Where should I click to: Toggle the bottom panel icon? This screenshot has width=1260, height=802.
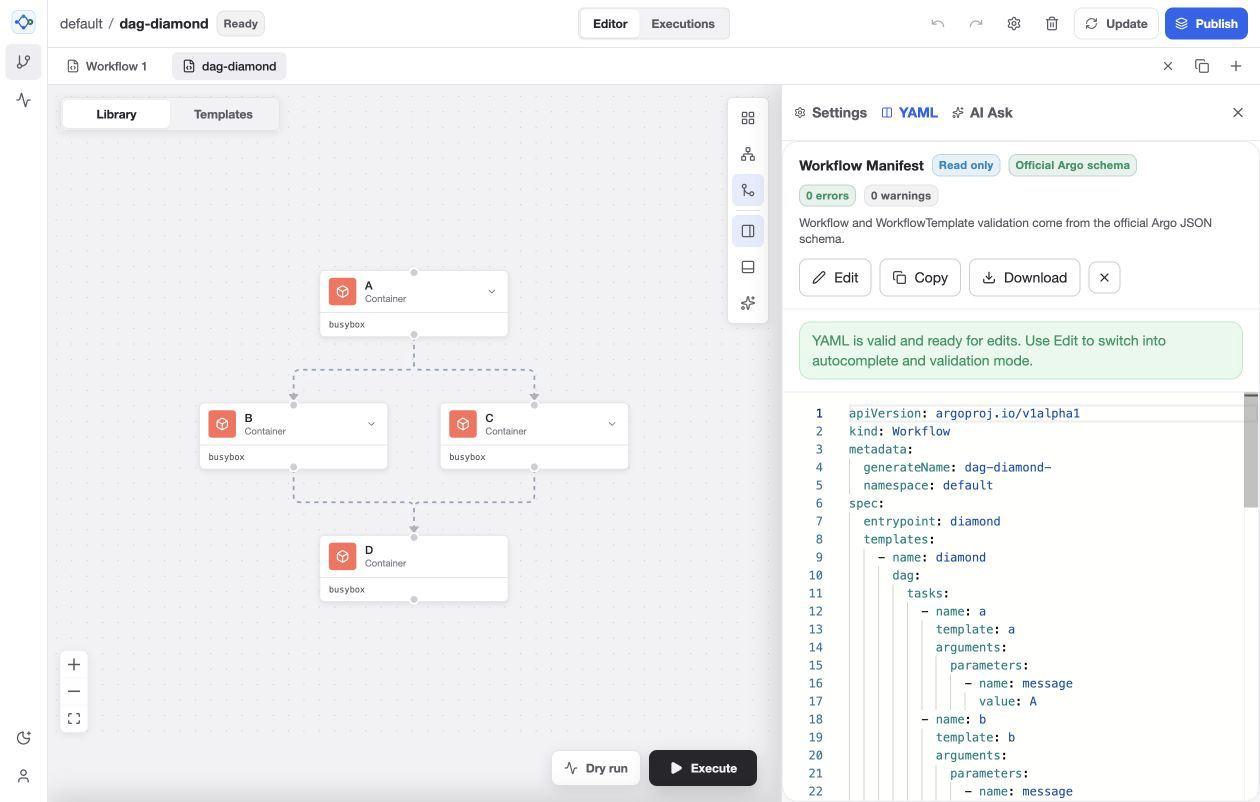click(748, 267)
